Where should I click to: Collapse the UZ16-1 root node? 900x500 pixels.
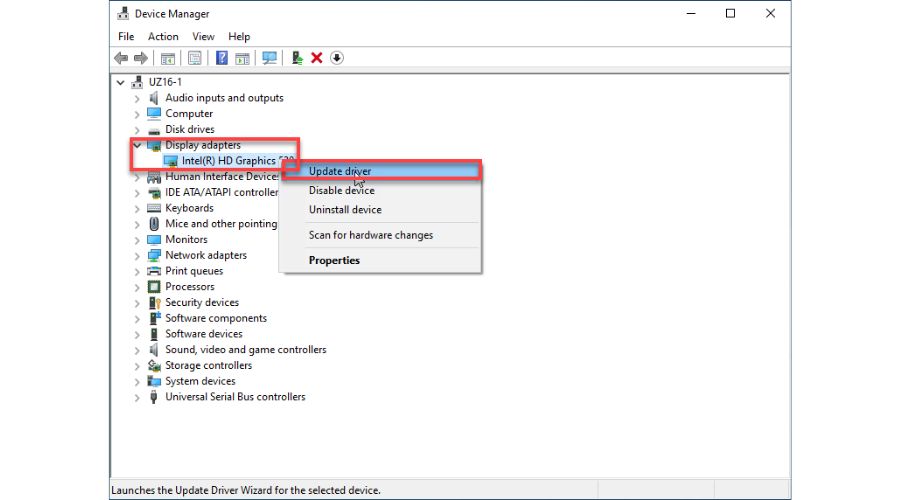[120, 83]
